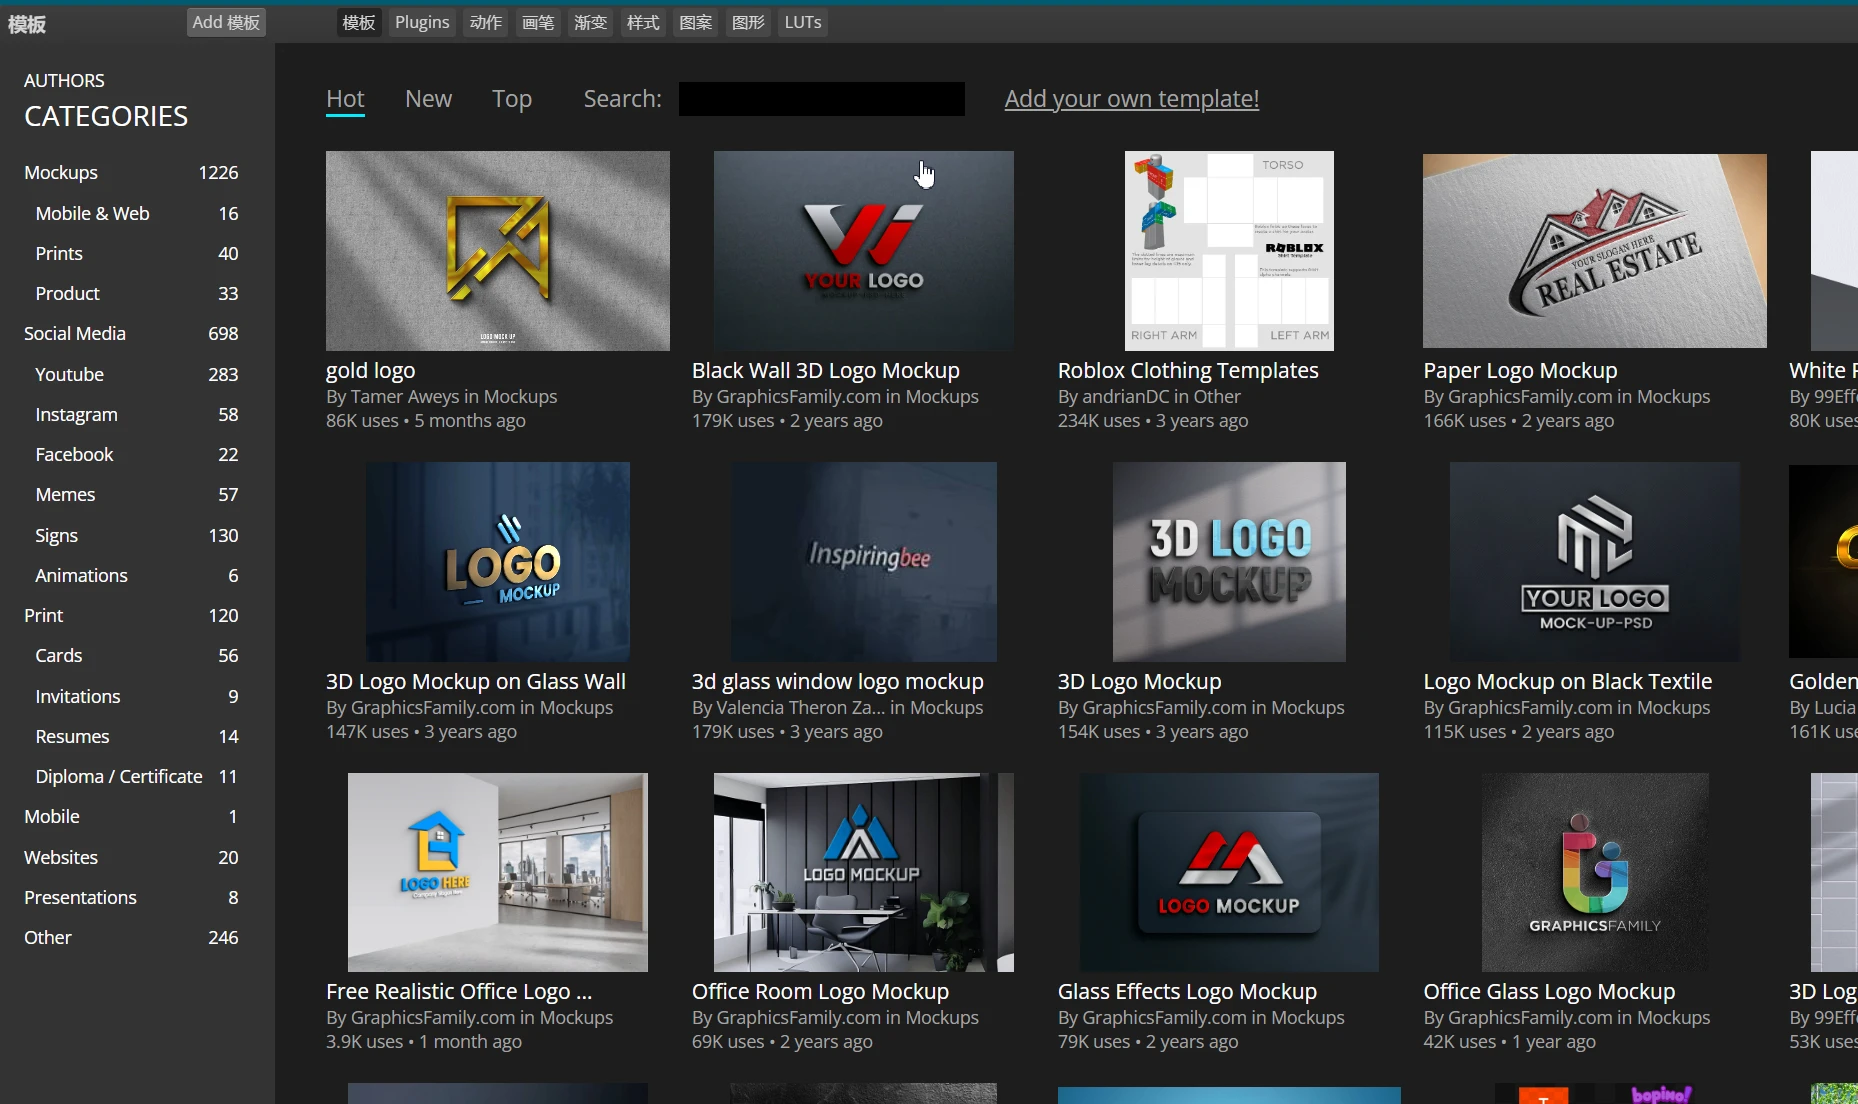Switch to the 模板 tab
Viewport: 1858px width, 1104px height.
coord(359,22)
